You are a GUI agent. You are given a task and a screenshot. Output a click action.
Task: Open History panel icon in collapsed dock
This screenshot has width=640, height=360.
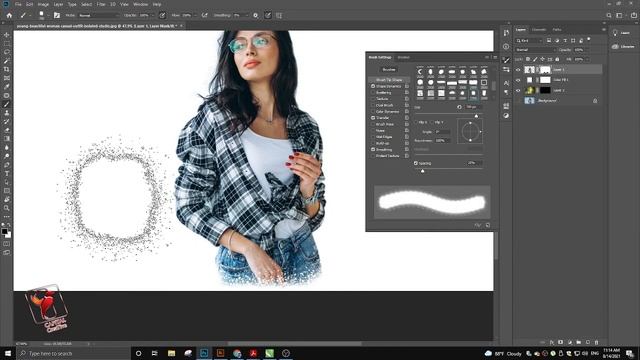[x=506, y=33]
